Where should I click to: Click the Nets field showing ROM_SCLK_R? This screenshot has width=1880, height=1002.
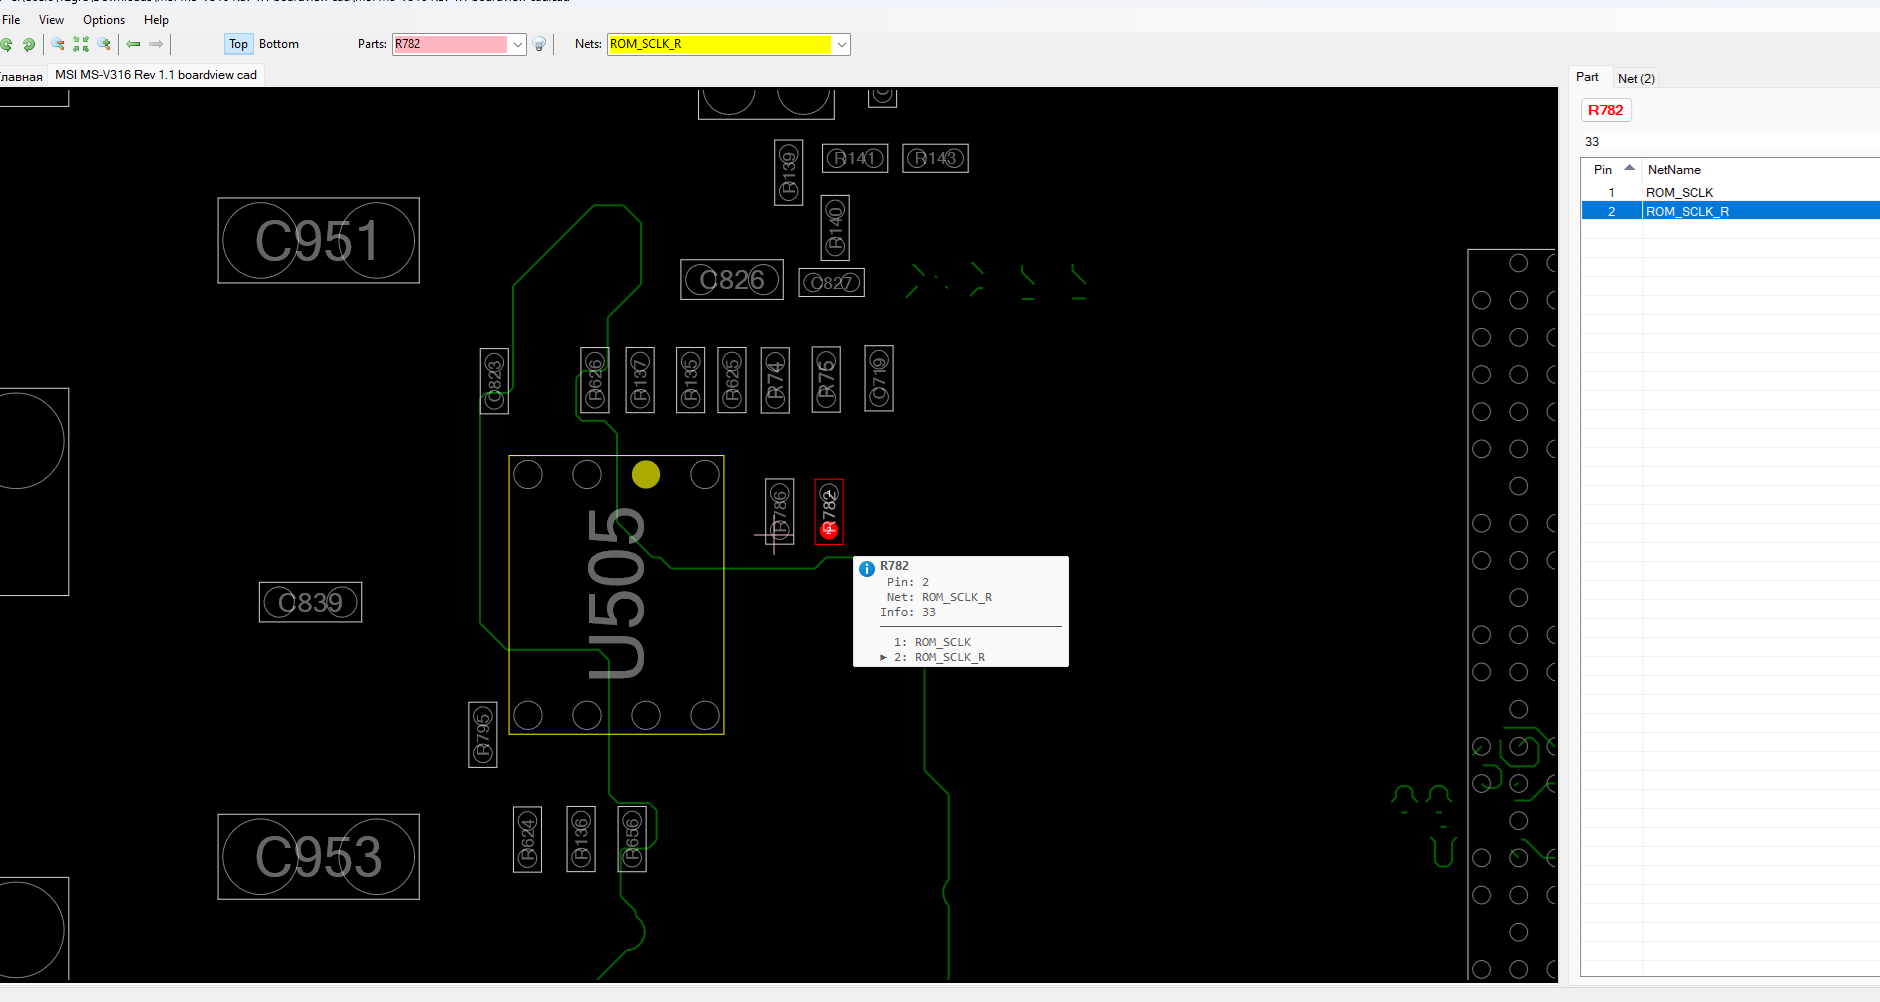pos(720,44)
